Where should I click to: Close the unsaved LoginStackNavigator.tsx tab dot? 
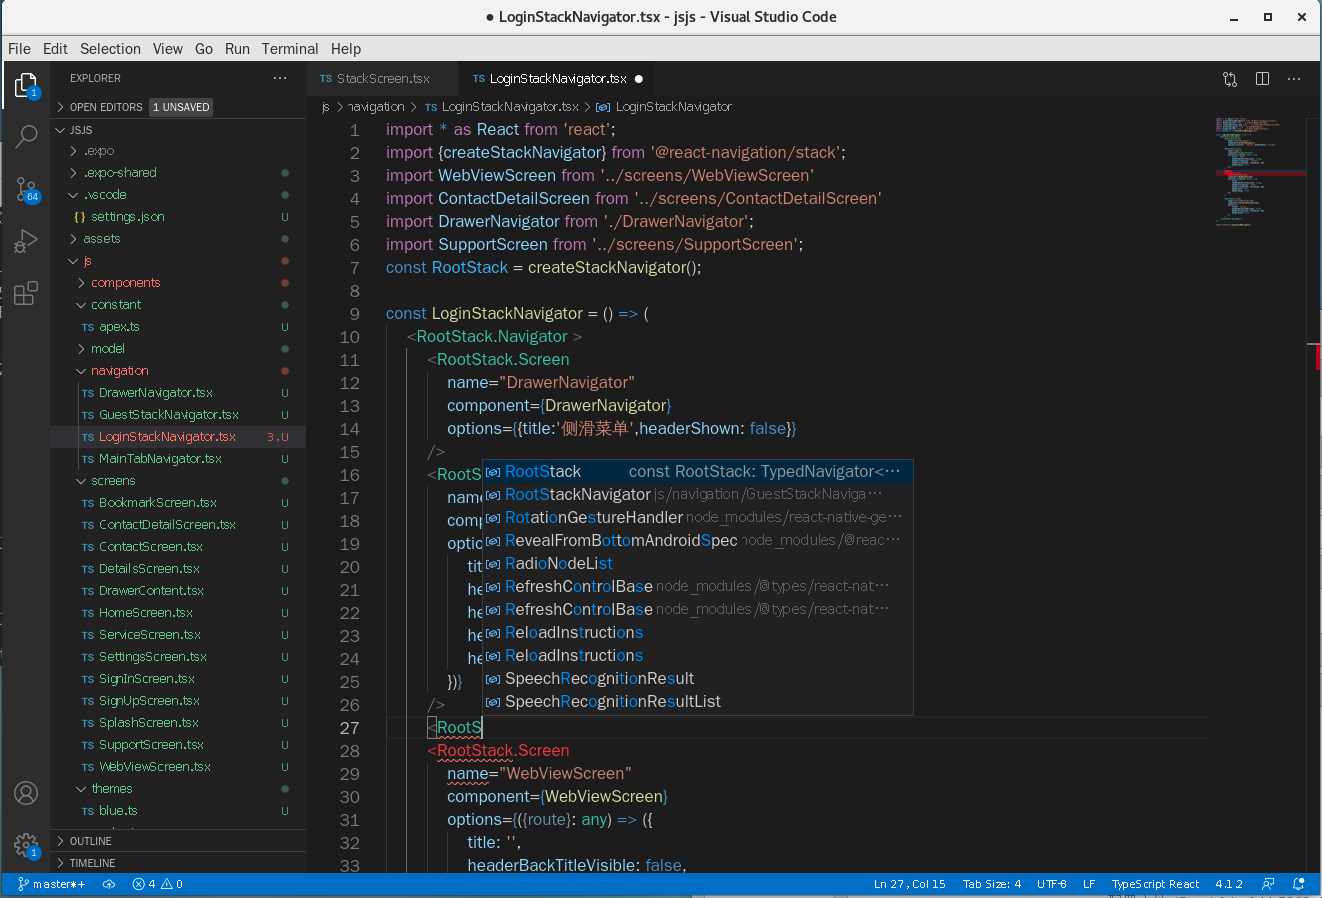pos(639,79)
